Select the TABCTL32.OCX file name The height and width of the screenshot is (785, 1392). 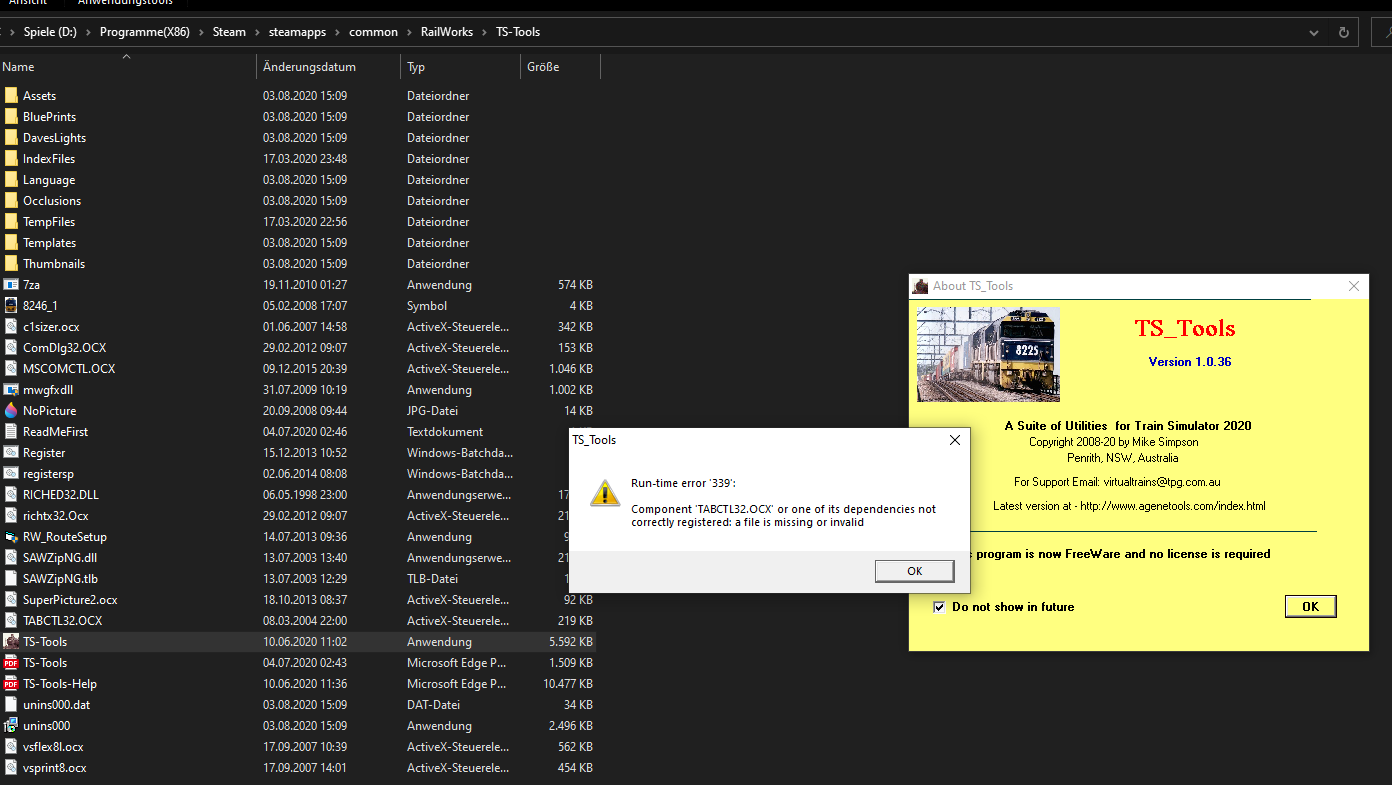(63, 621)
